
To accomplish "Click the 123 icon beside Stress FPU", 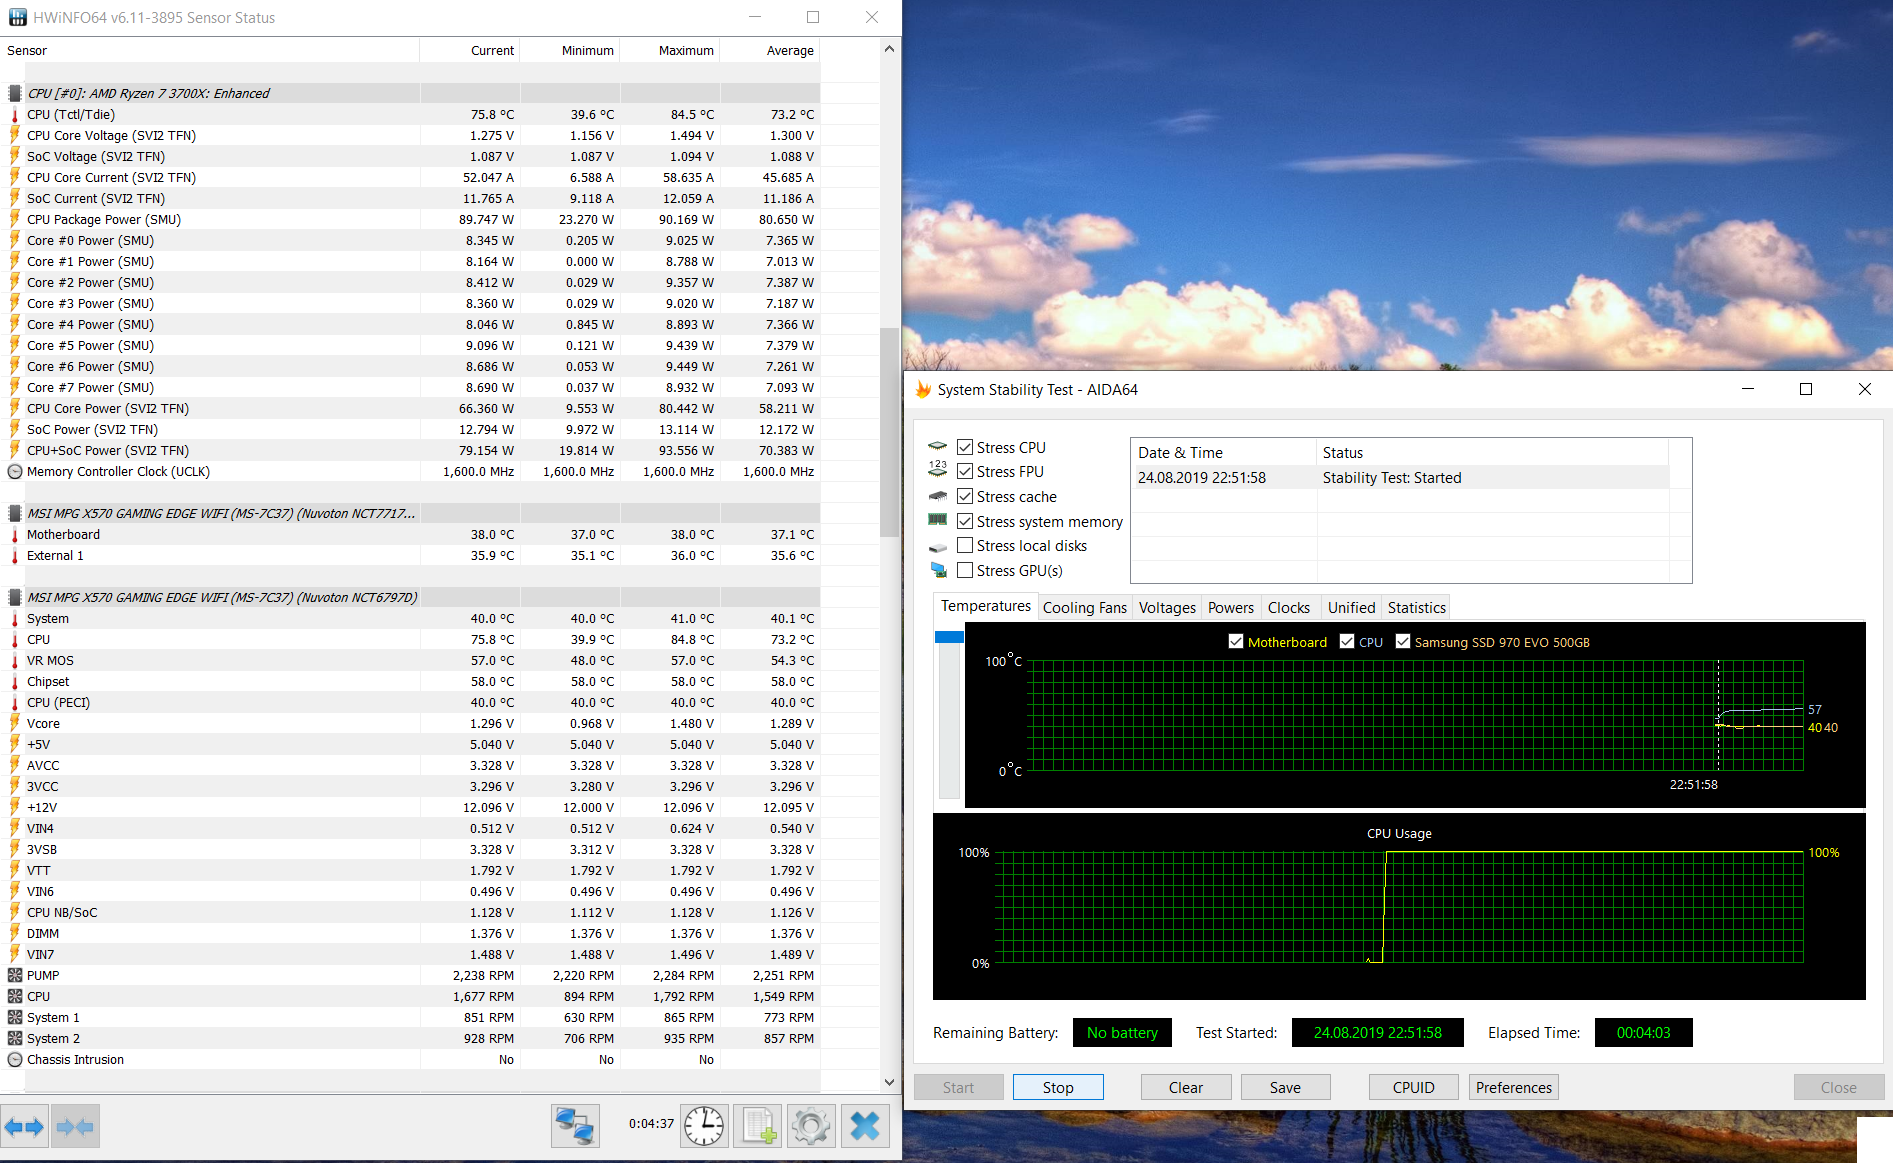I will pos(937,471).
